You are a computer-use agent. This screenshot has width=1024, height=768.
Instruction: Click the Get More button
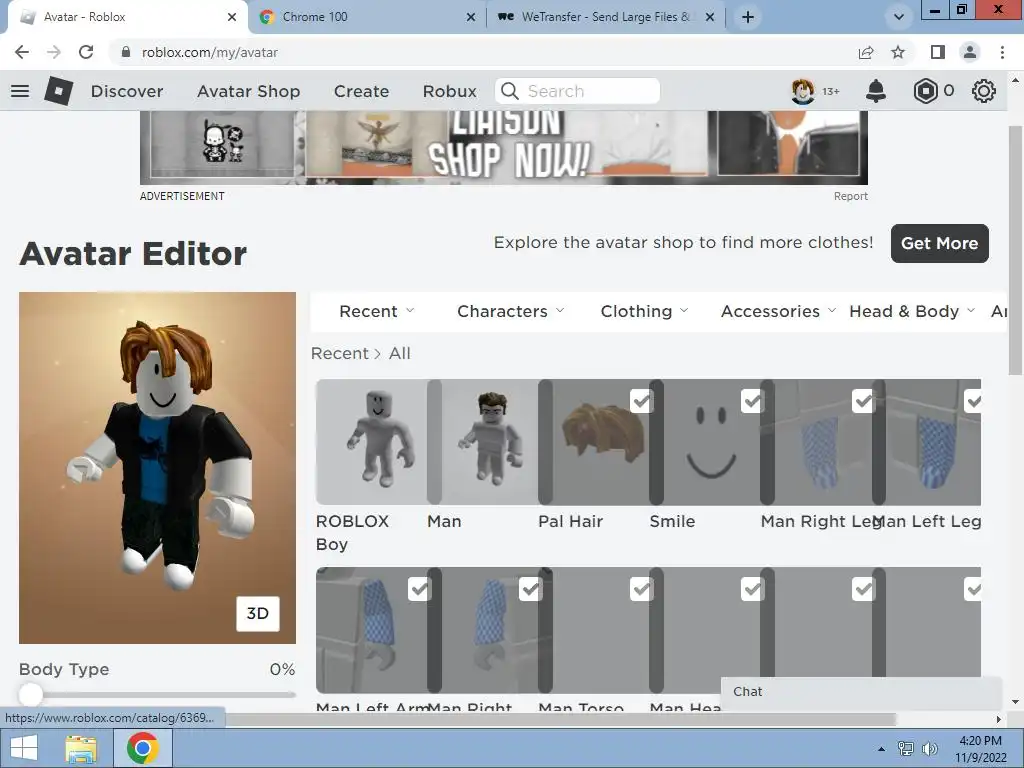pyautogui.click(x=940, y=243)
